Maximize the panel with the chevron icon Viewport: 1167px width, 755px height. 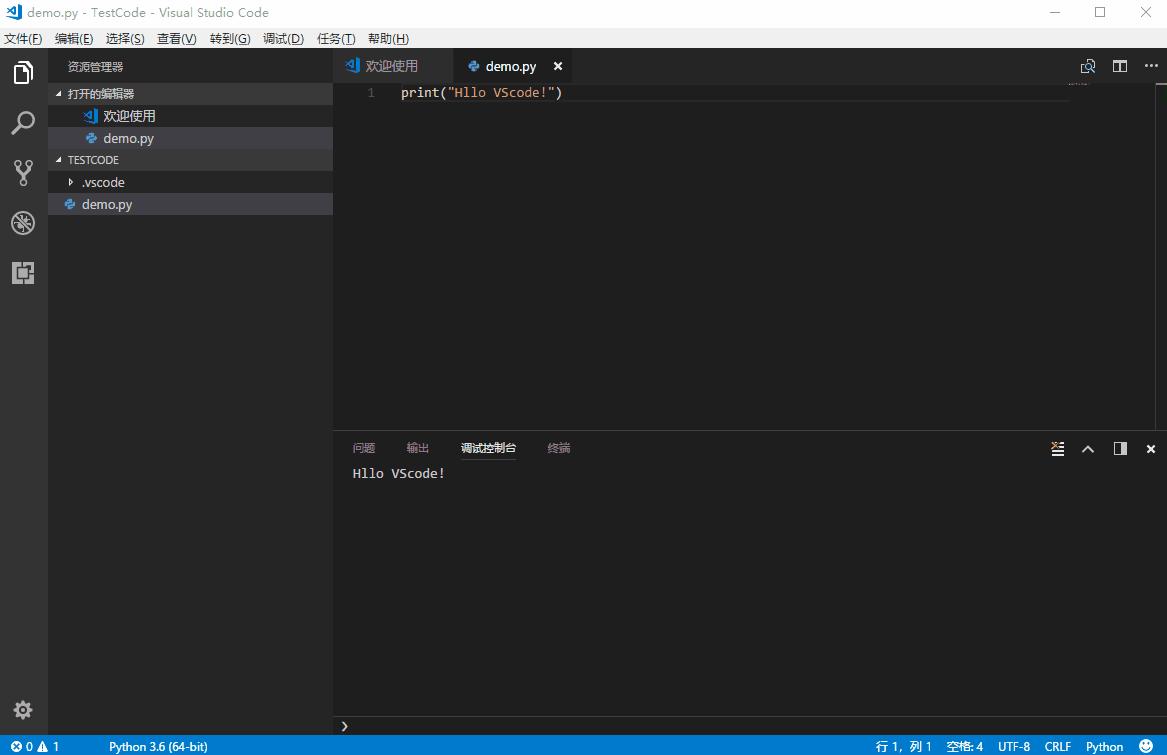pyautogui.click(x=1088, y=449)
